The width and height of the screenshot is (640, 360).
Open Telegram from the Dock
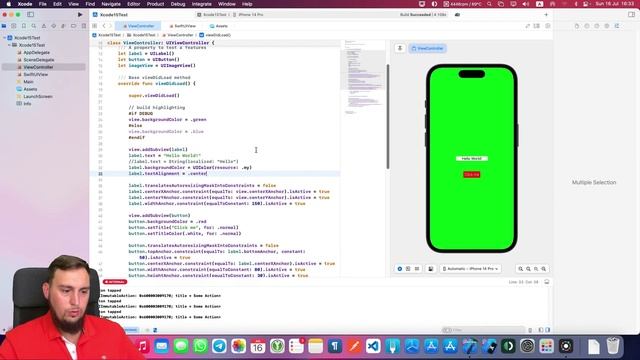(x=219, y=346)
